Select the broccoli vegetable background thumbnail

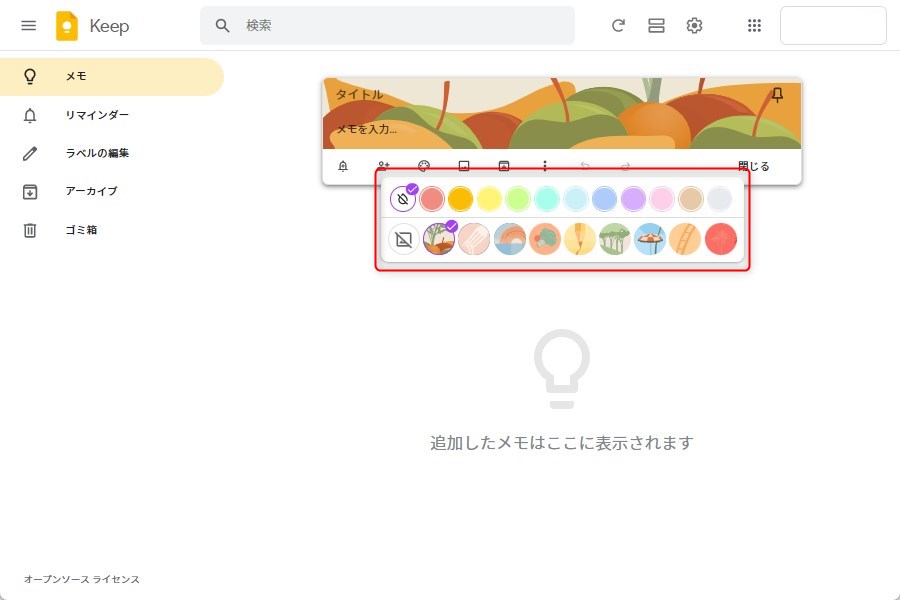545,239
